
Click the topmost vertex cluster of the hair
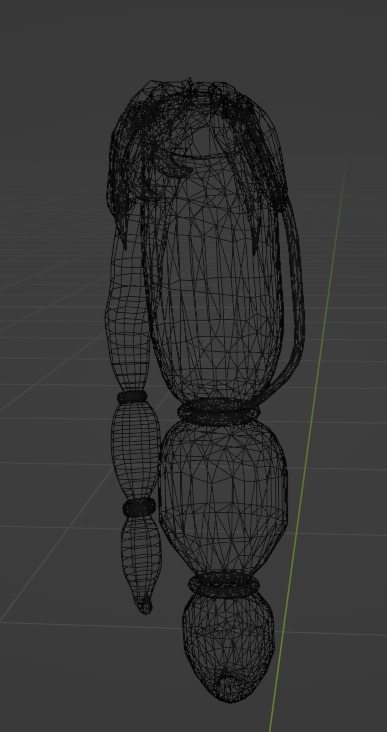[190, 84]
